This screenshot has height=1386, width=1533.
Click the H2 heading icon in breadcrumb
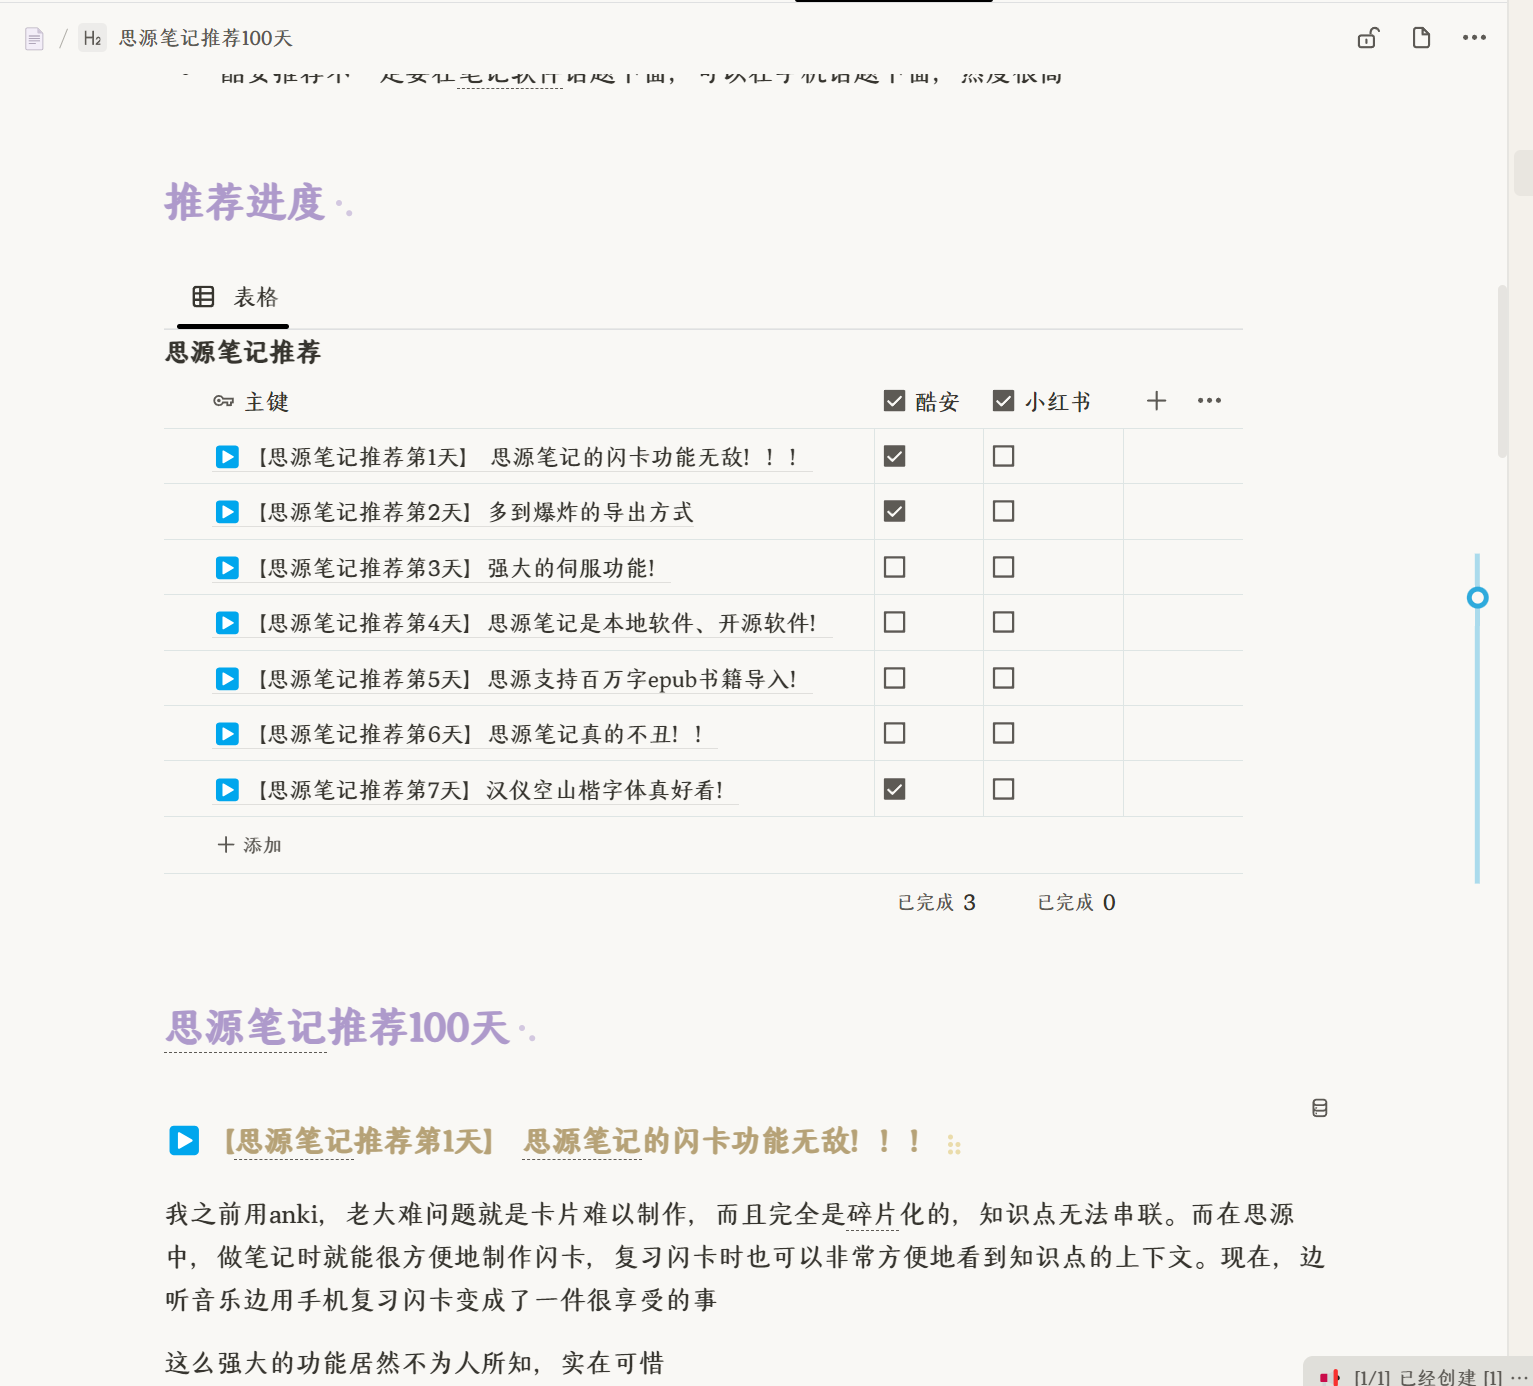pyautogui.click(x=92, y=38)
